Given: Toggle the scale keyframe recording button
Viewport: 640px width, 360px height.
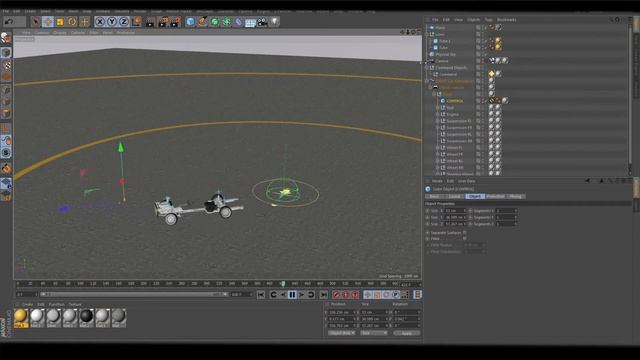Looking at the screenshot, I should tap(377, 295).
